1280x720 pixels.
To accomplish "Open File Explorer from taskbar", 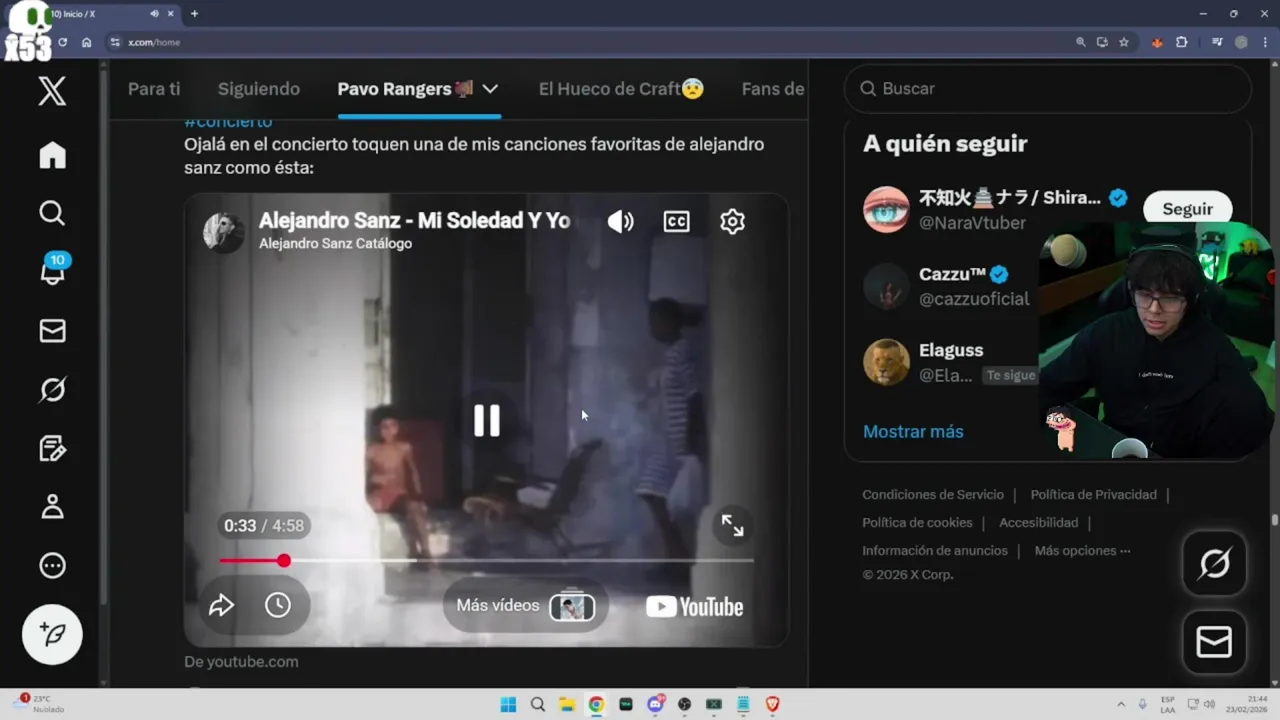I will [567, 704].
